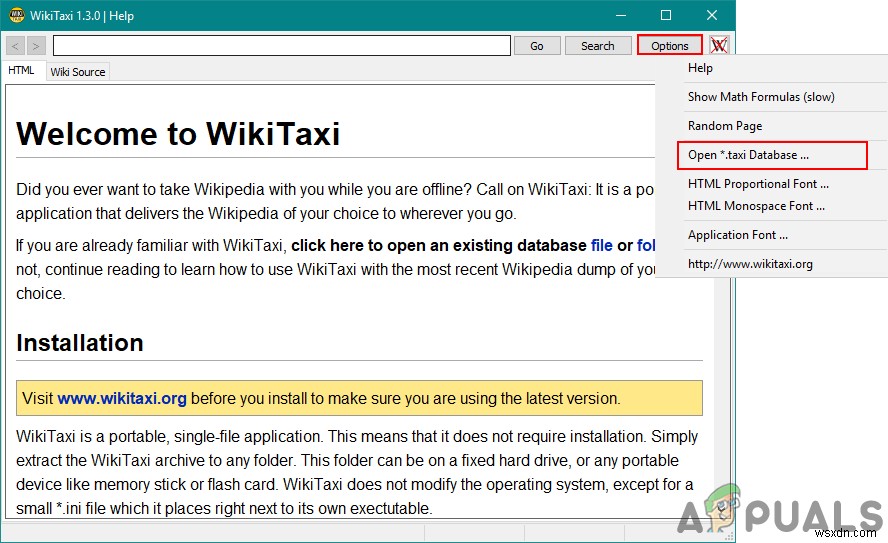Viewport: 888px width, 543px height.
Task: Switch to the Wiki Source tab
Action: [x=78, y=72]
